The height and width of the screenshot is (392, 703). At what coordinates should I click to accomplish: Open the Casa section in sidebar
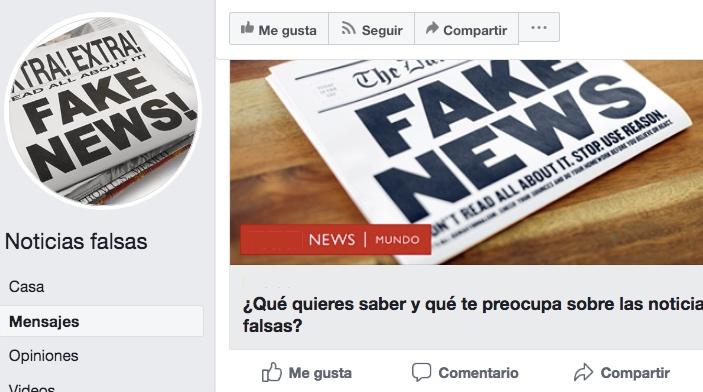point(26,287)
